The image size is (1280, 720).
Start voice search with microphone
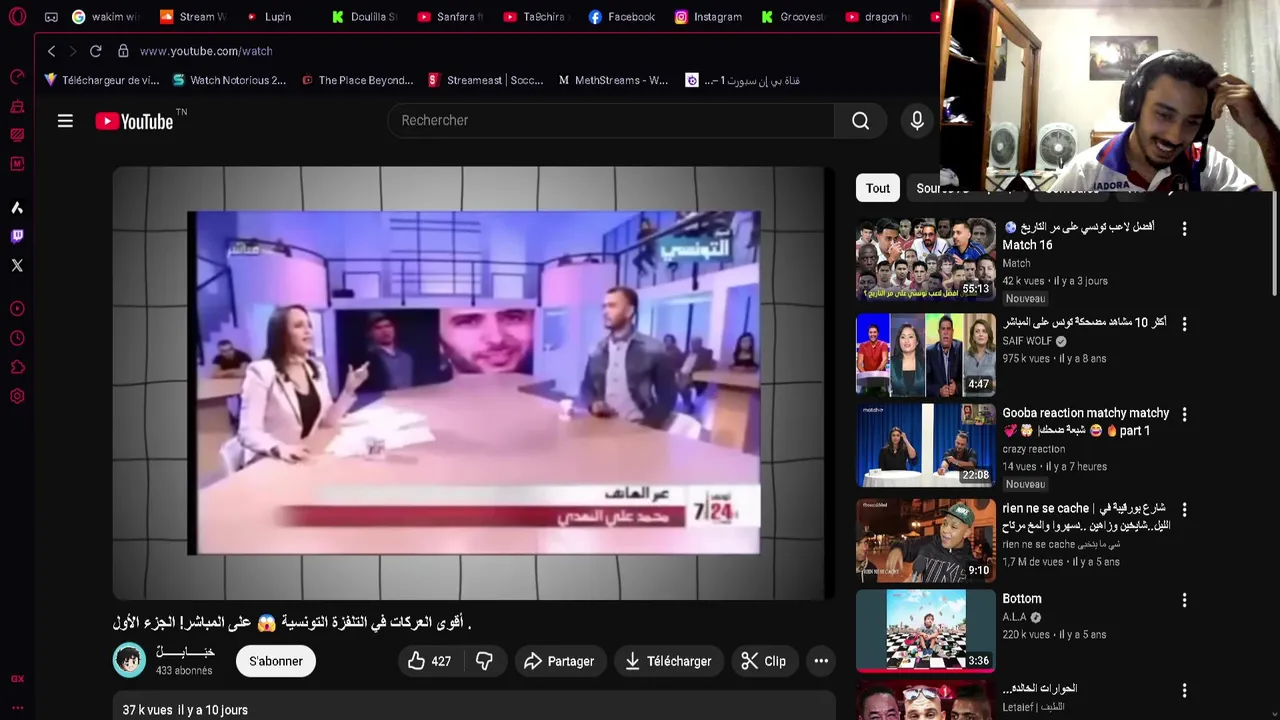coord(917,121)
